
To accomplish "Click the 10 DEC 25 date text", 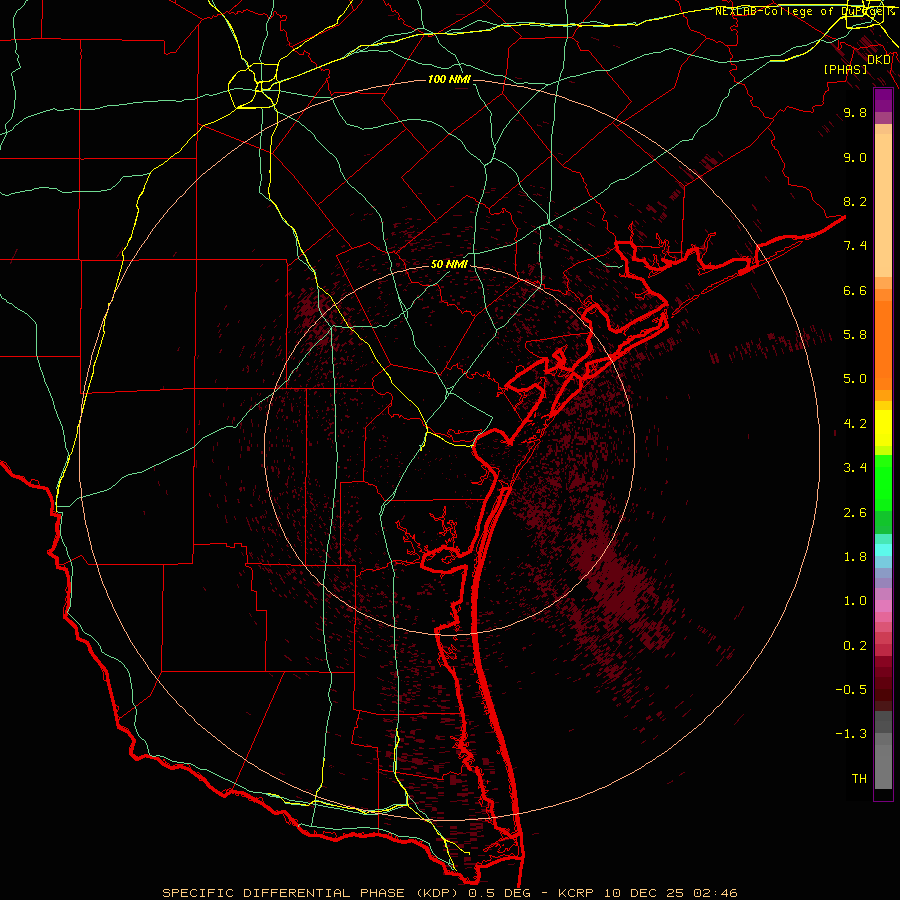I will (x=645, y=893).
